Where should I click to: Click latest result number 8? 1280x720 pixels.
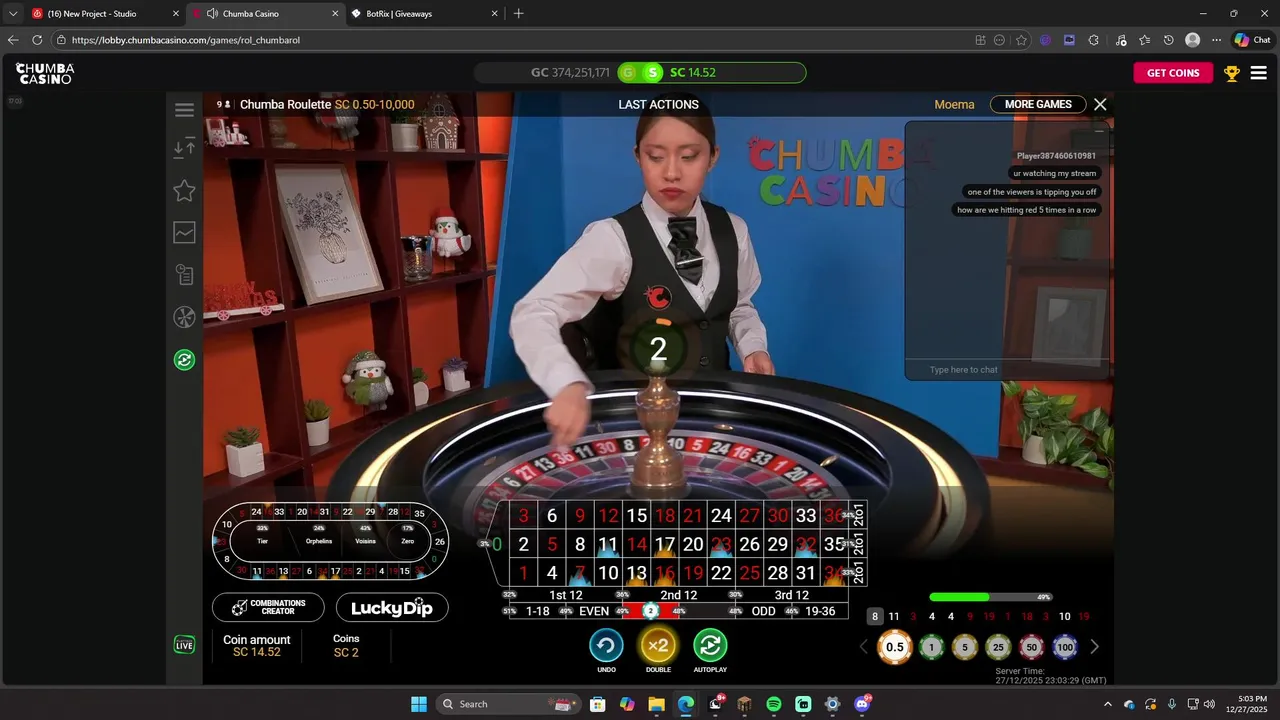coord(875,617)
